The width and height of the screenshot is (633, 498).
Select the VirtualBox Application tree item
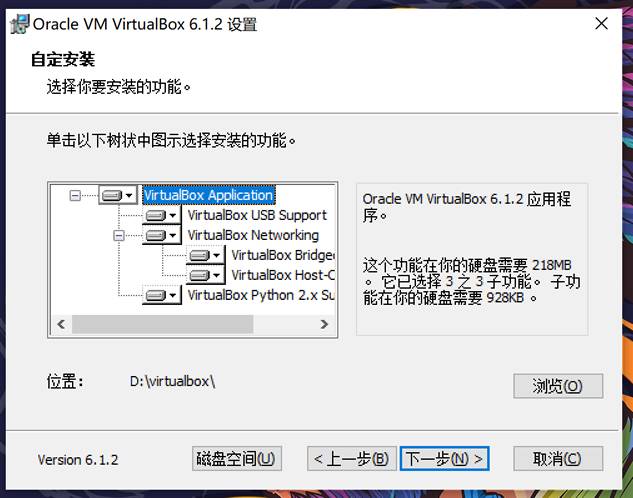coord(209,195)
